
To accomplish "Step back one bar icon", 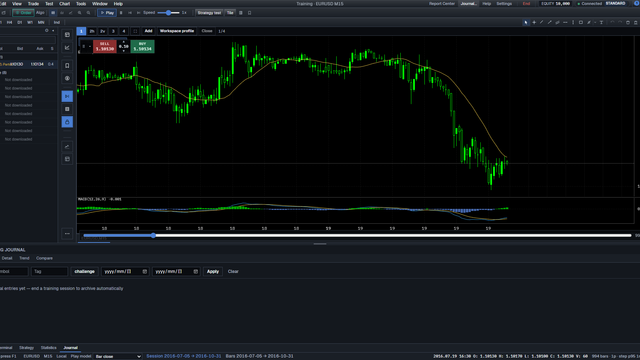I will (x=130, y=13).
